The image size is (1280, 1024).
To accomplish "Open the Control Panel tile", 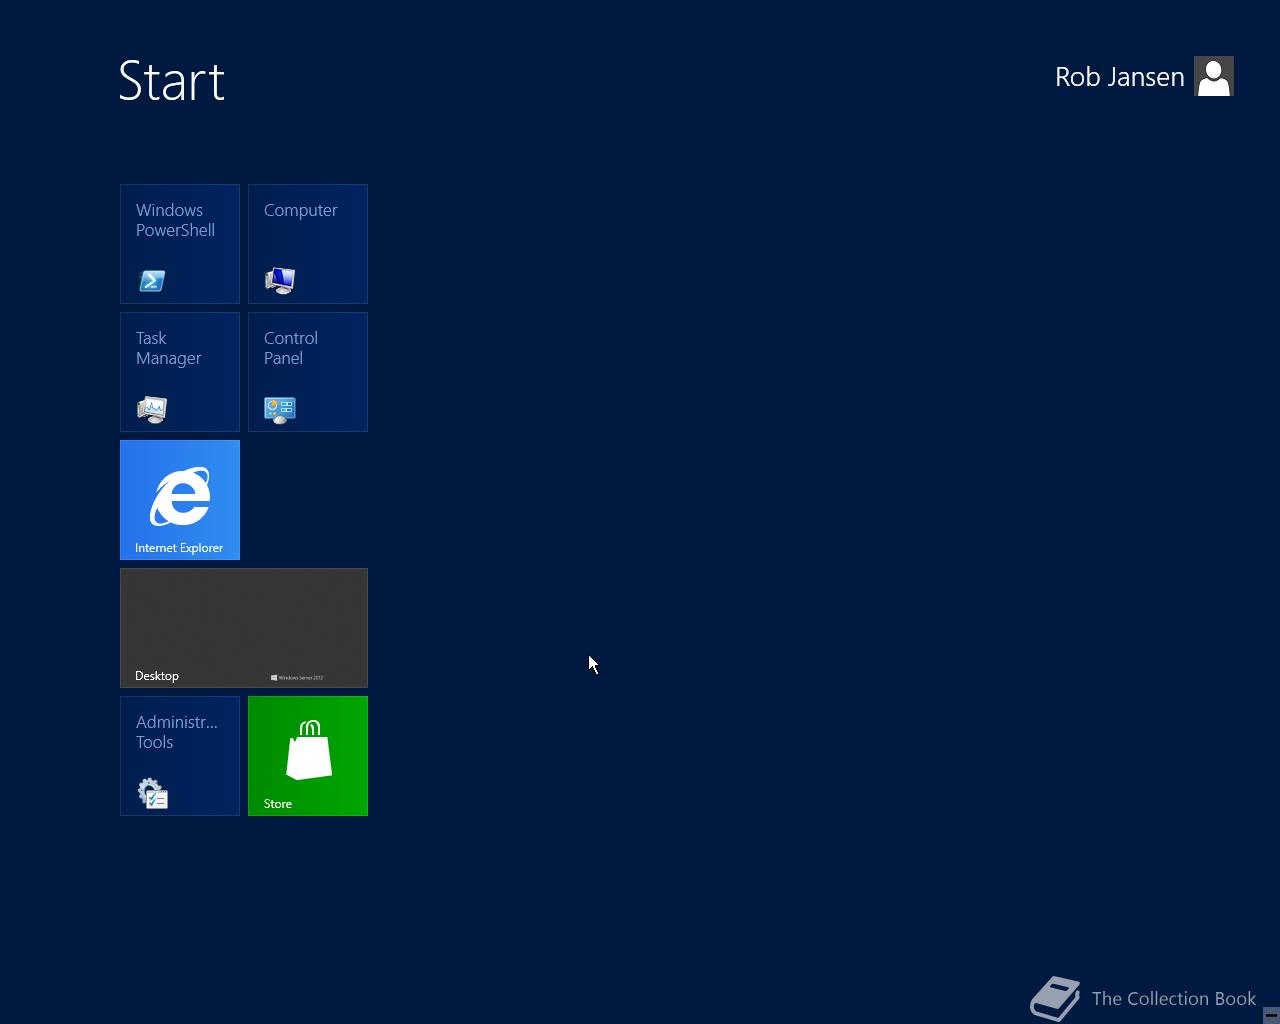I will tap(308, 372).
